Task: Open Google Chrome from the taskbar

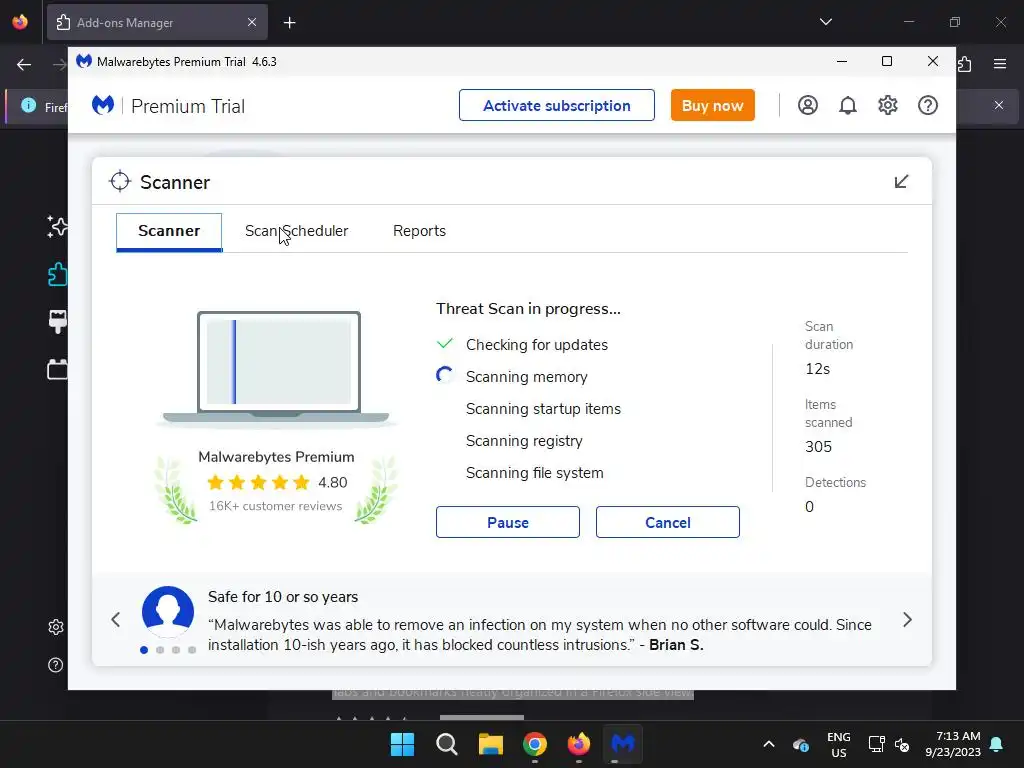Action: [x=534, y=744]
